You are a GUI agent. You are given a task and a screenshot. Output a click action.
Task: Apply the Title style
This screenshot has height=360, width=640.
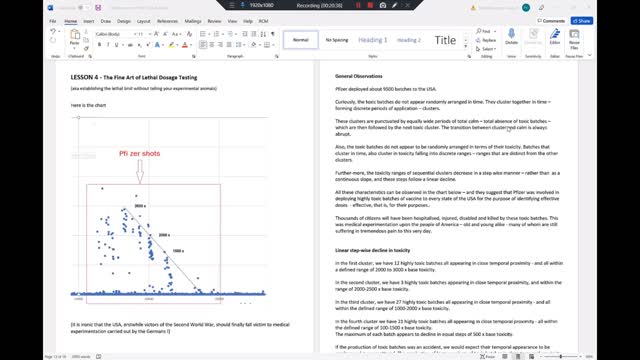[x=445, y=40]
